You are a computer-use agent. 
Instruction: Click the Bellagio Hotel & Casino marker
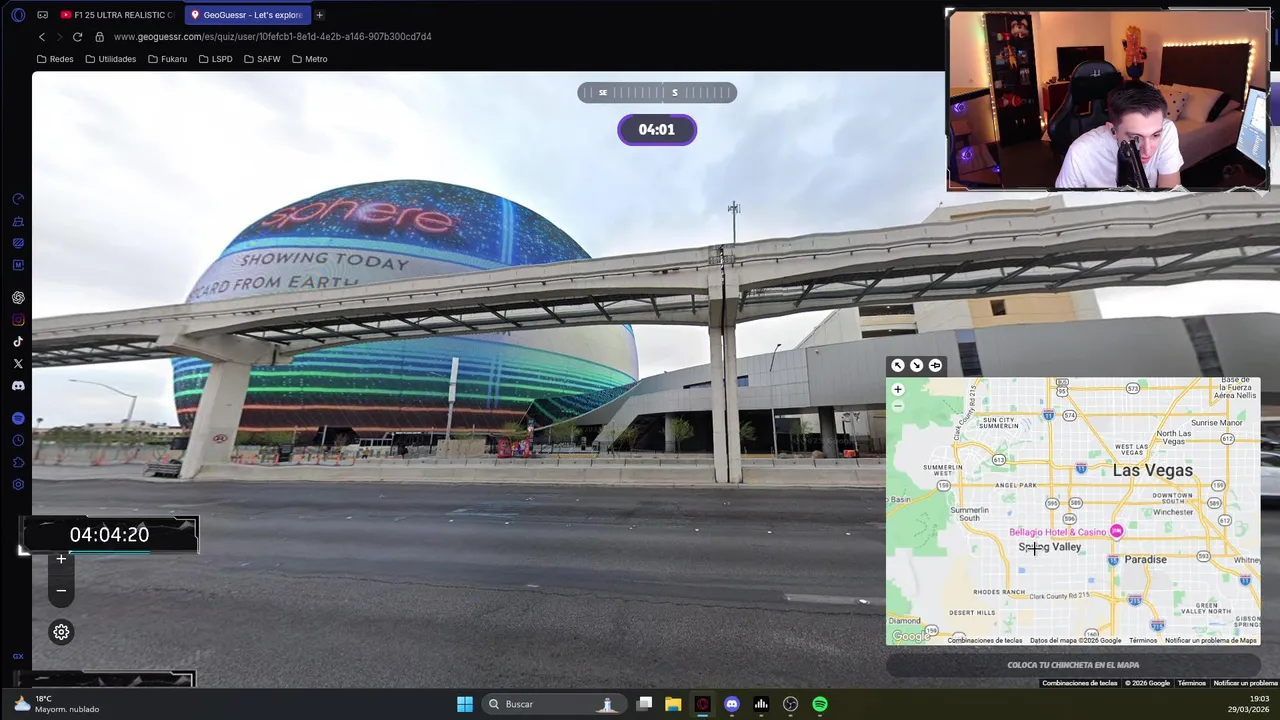(1117, 531)
